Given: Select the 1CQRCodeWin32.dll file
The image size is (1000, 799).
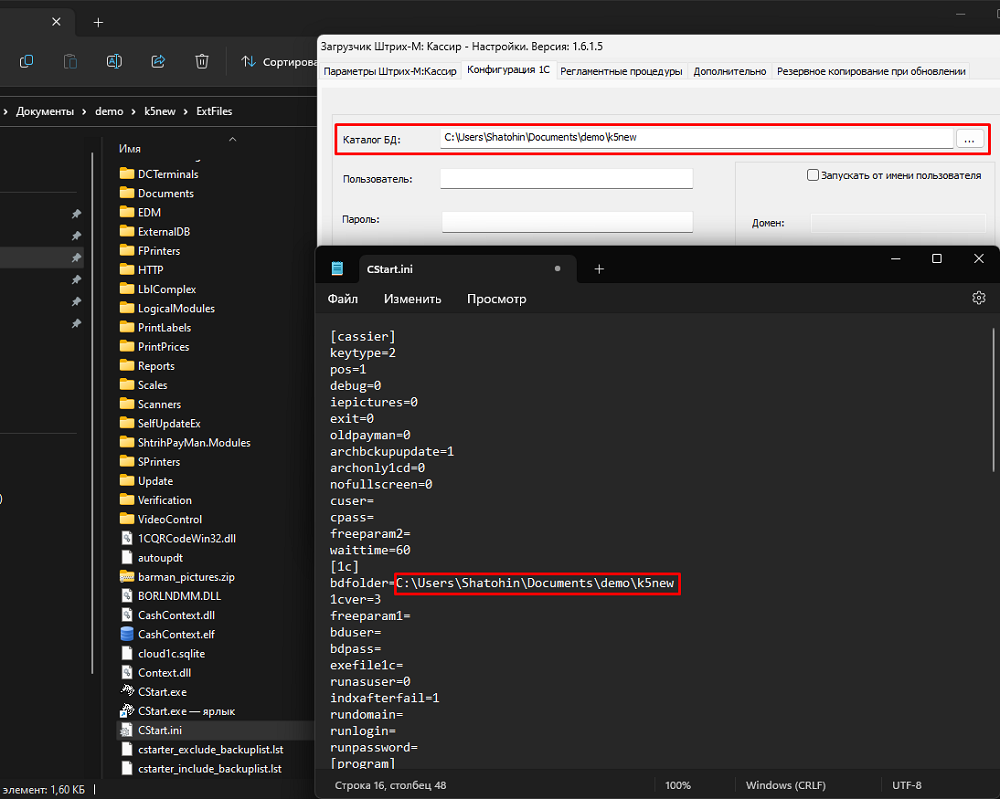Looking at the screenshot, I should [x=178, y=538].
